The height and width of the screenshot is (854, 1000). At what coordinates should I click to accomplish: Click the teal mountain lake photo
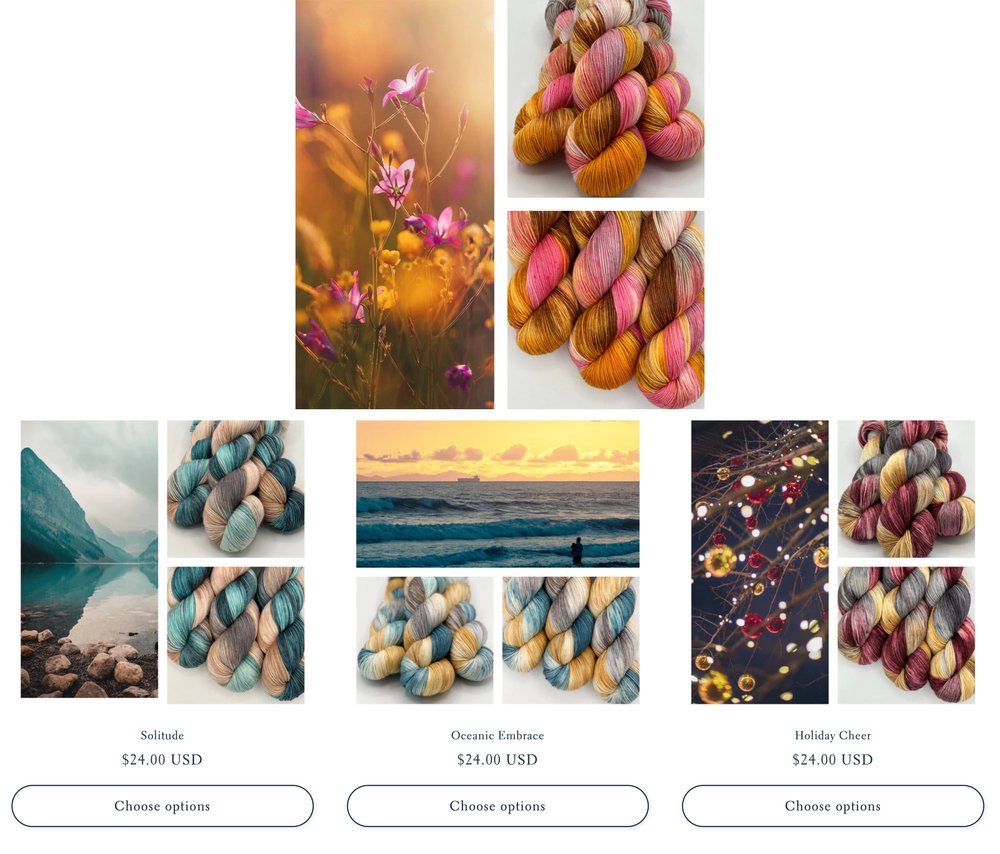89,559
